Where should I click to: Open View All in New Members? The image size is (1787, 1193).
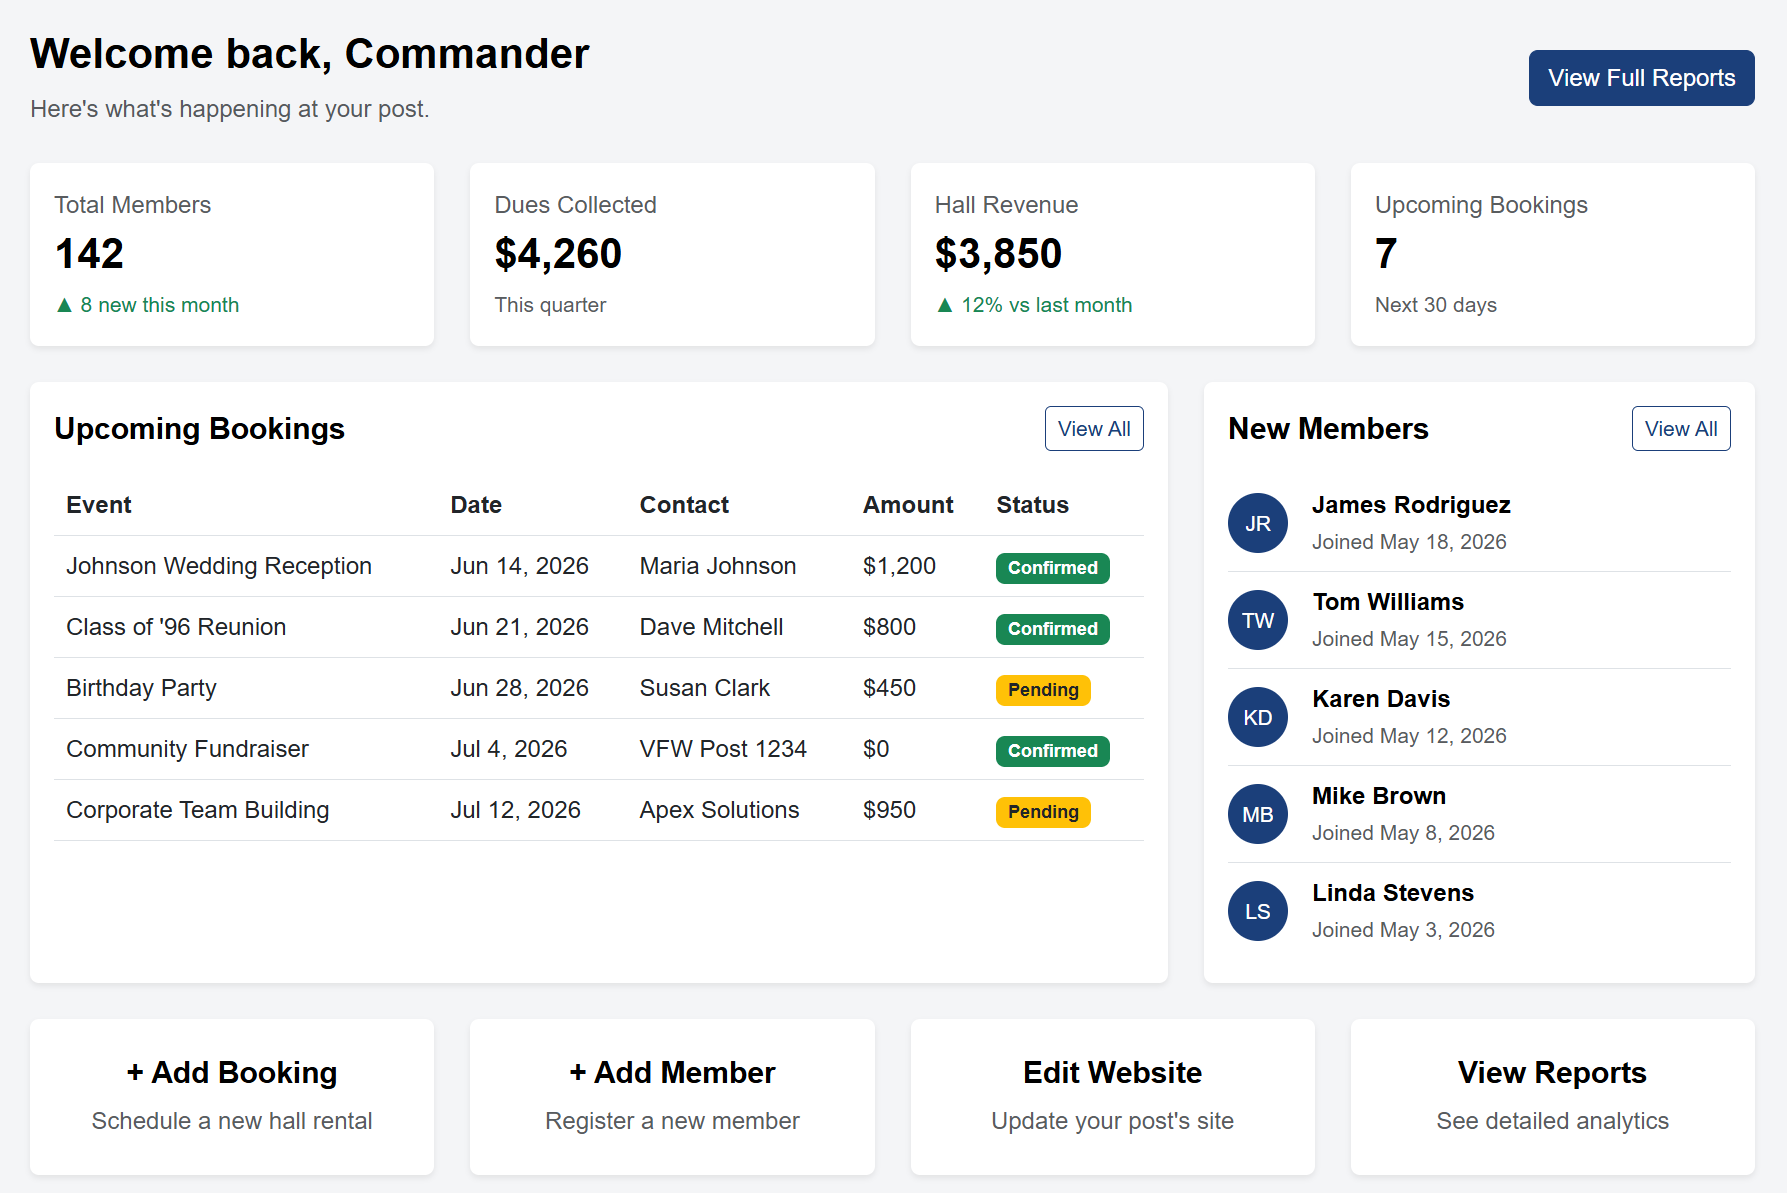(x=1681, y=429)
